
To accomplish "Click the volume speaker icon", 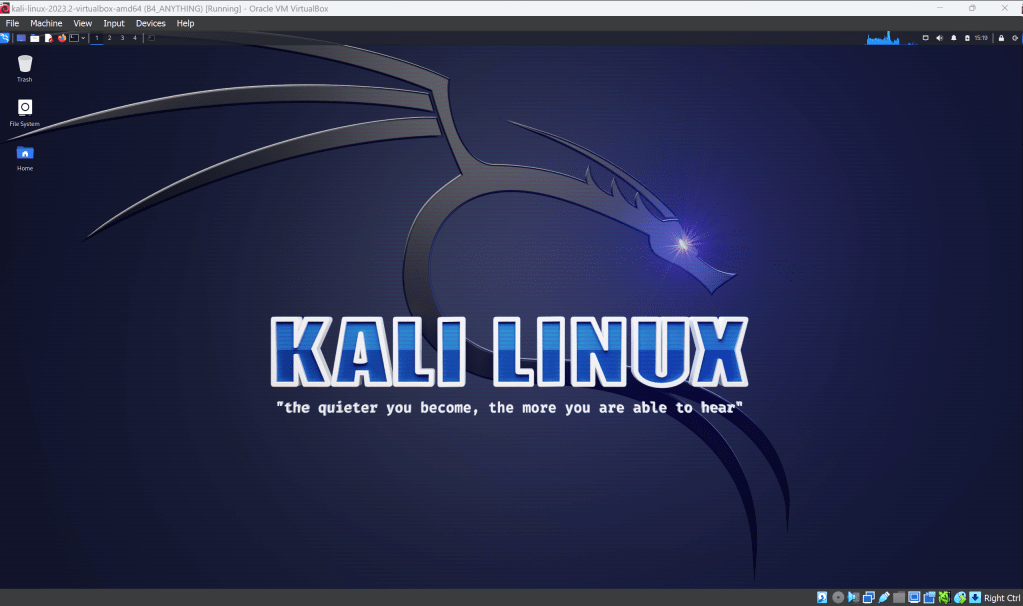I will click(939, 38).
